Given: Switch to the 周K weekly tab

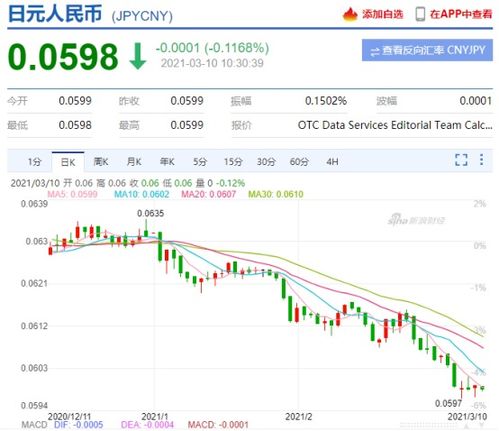Looking at the screenshot, I should 101,162.
